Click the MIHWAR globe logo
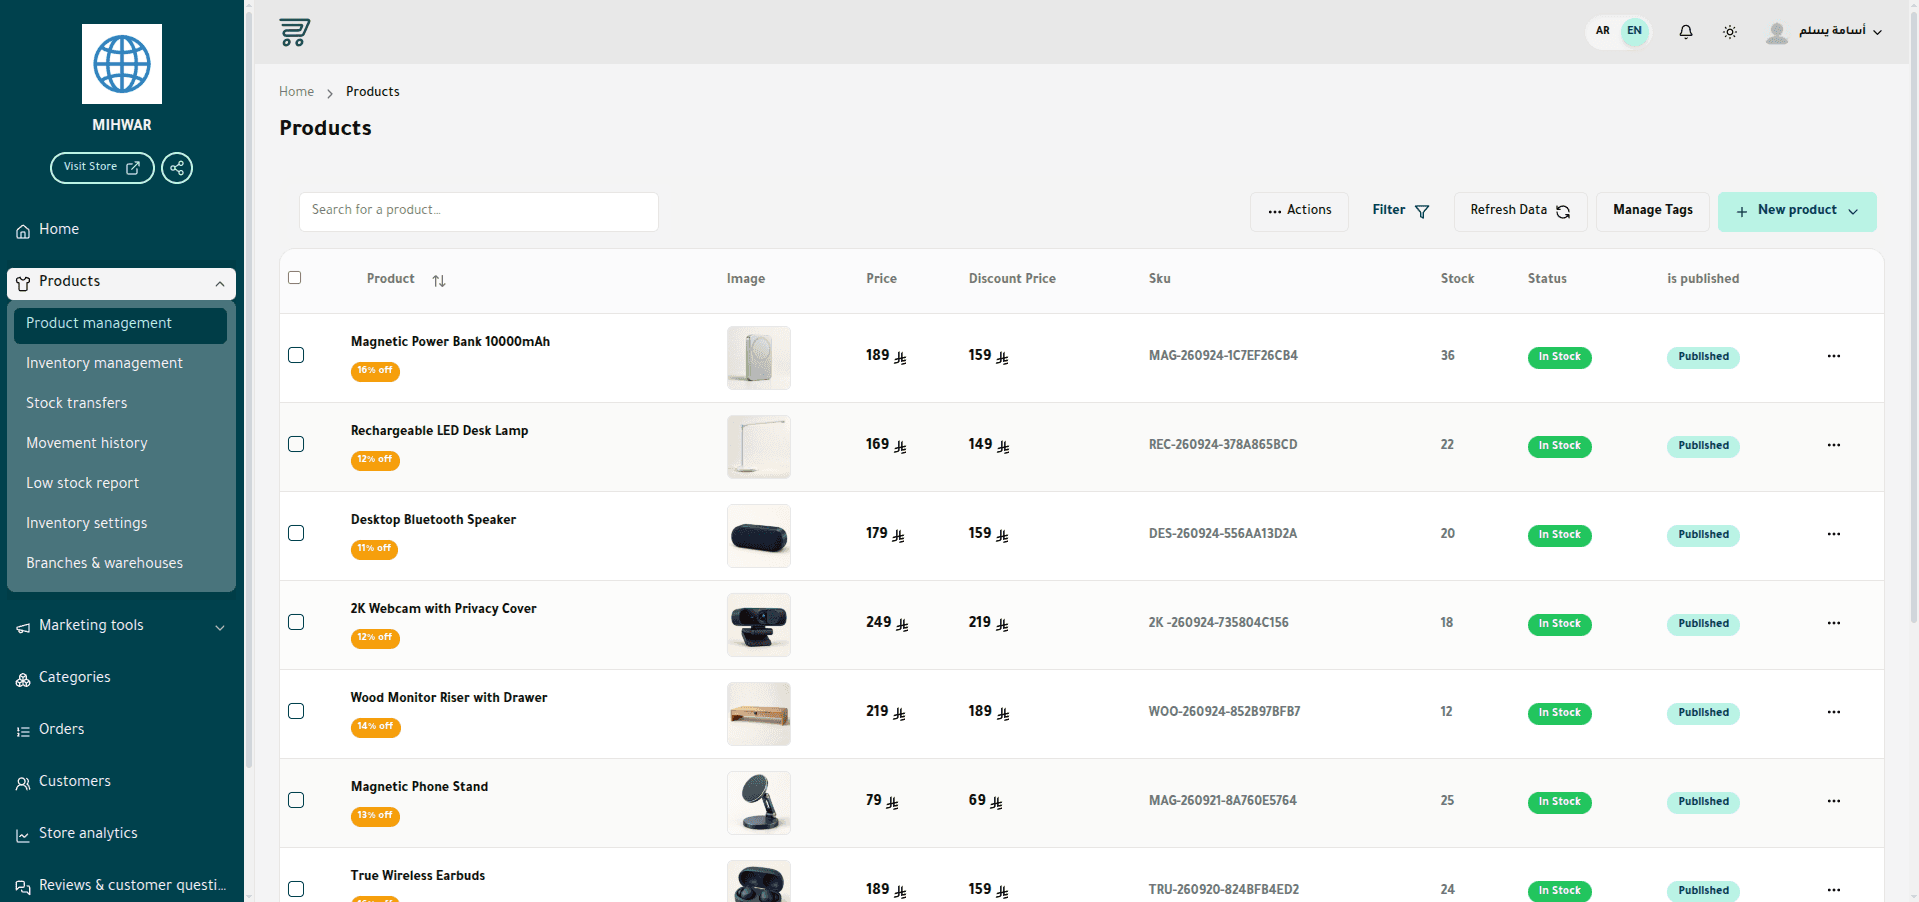 122,64
